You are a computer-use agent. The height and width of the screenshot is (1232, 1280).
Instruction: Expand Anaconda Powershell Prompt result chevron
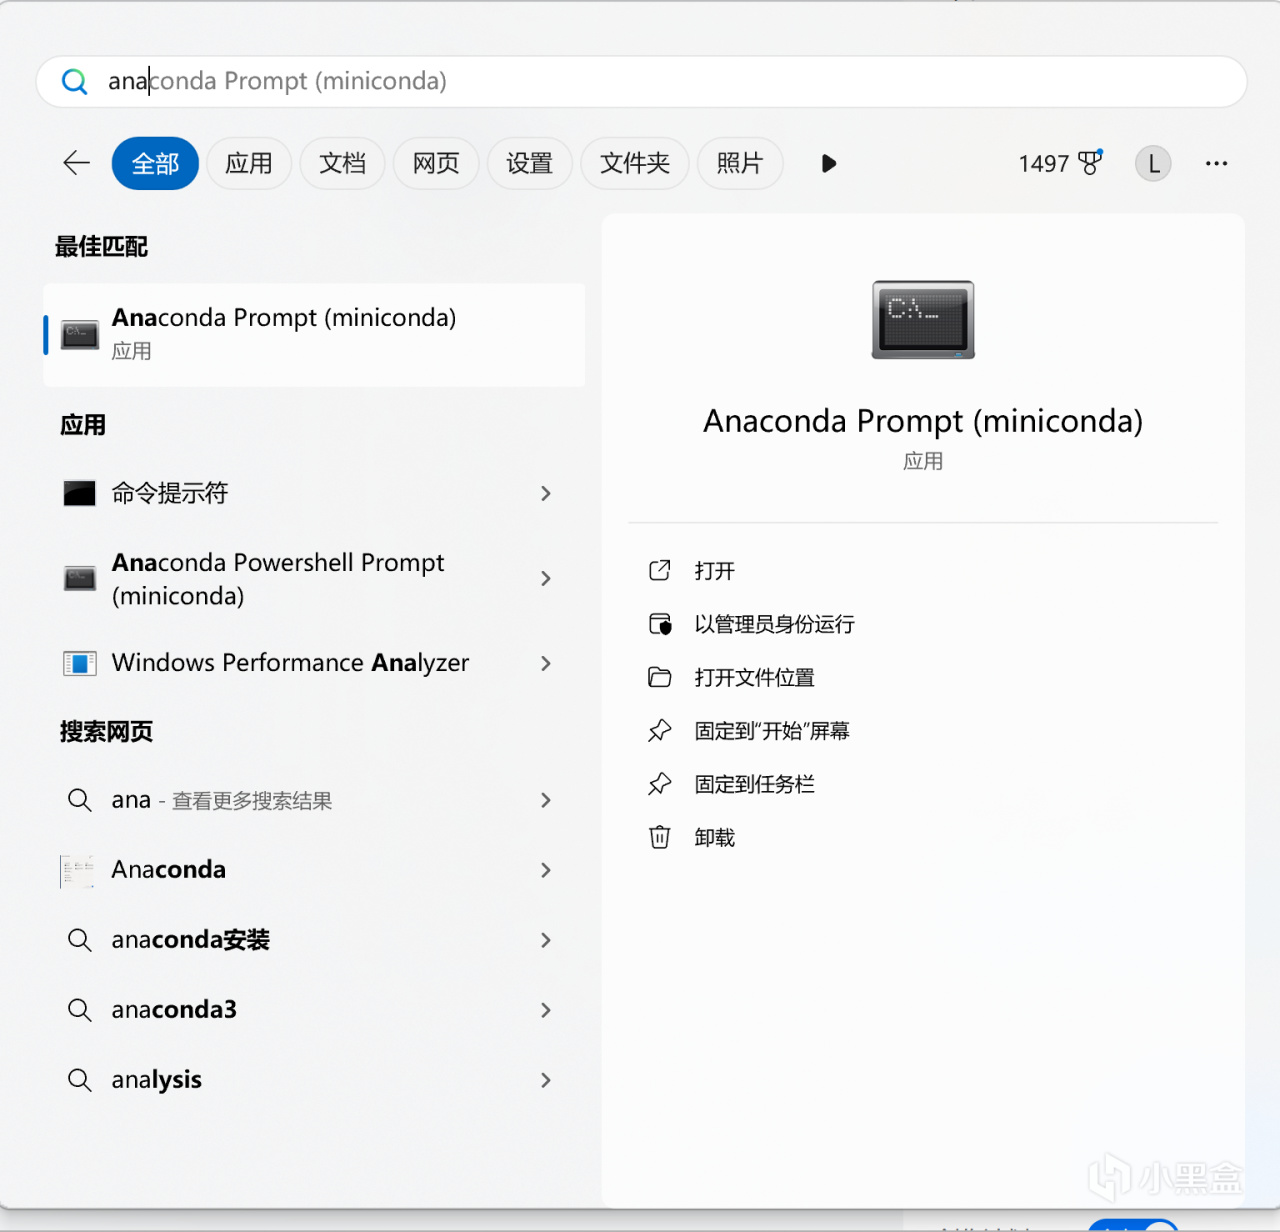[x=546, y=578]
